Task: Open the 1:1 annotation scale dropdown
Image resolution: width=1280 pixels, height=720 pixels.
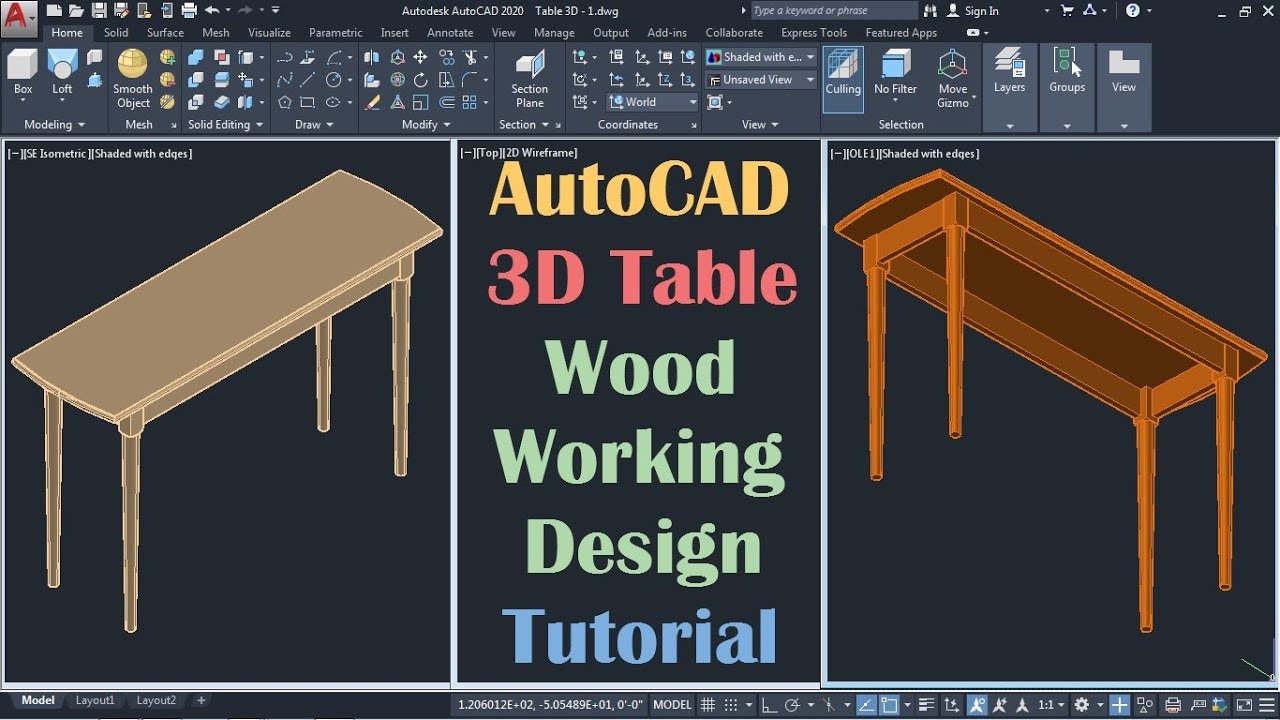Action: (1051, 705)
